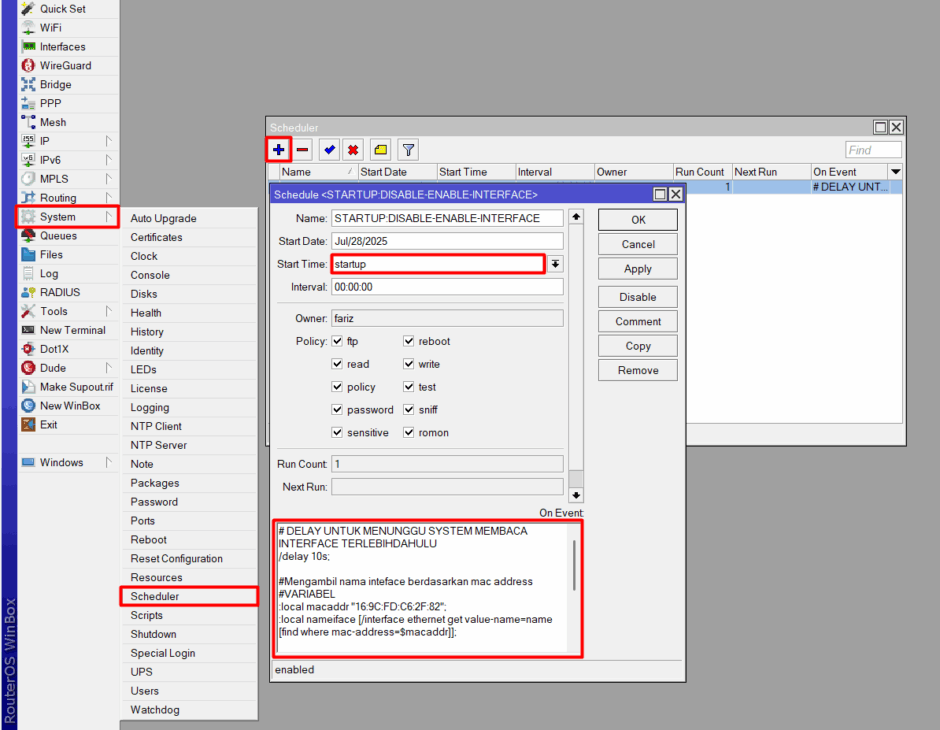Click inside the Interval input field
The width and height of the screenshot is (940, 730).
pos(447,286)
